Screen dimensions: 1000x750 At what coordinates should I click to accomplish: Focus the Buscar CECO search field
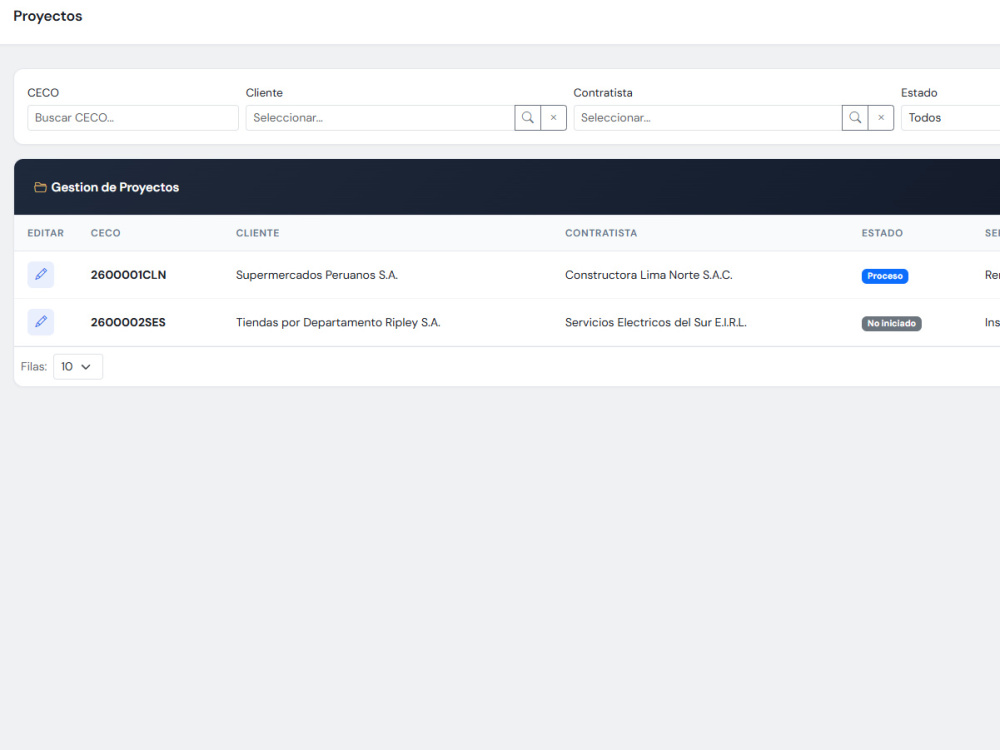click(133, 118)
